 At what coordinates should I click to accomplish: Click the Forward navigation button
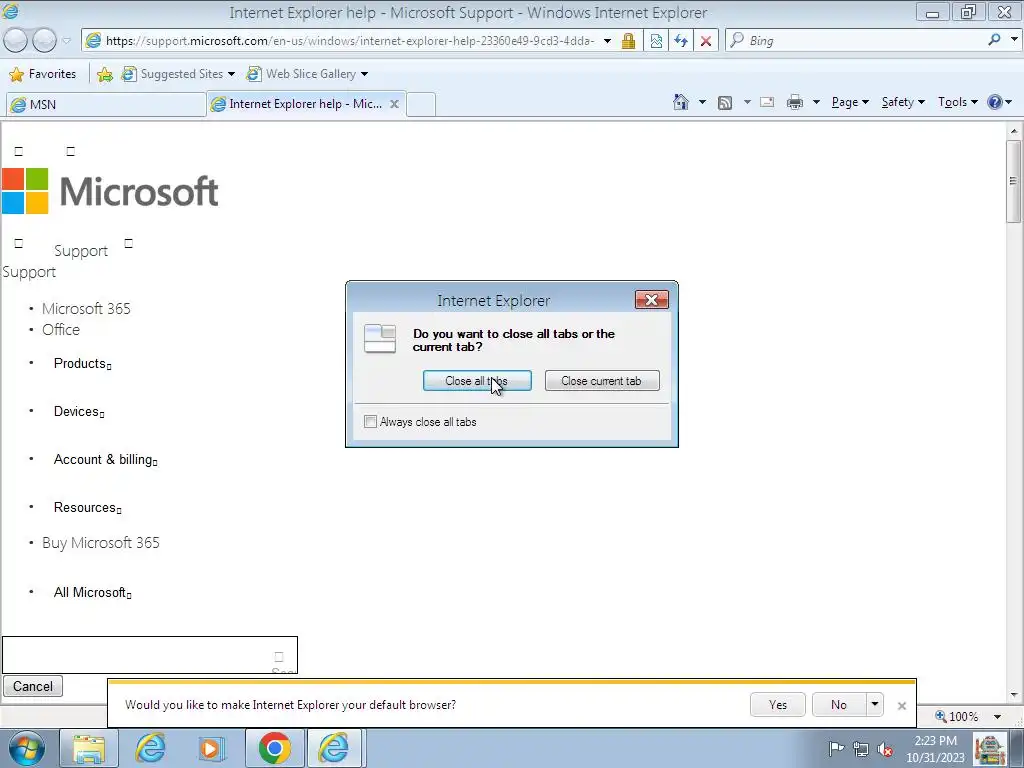[44, 40]
